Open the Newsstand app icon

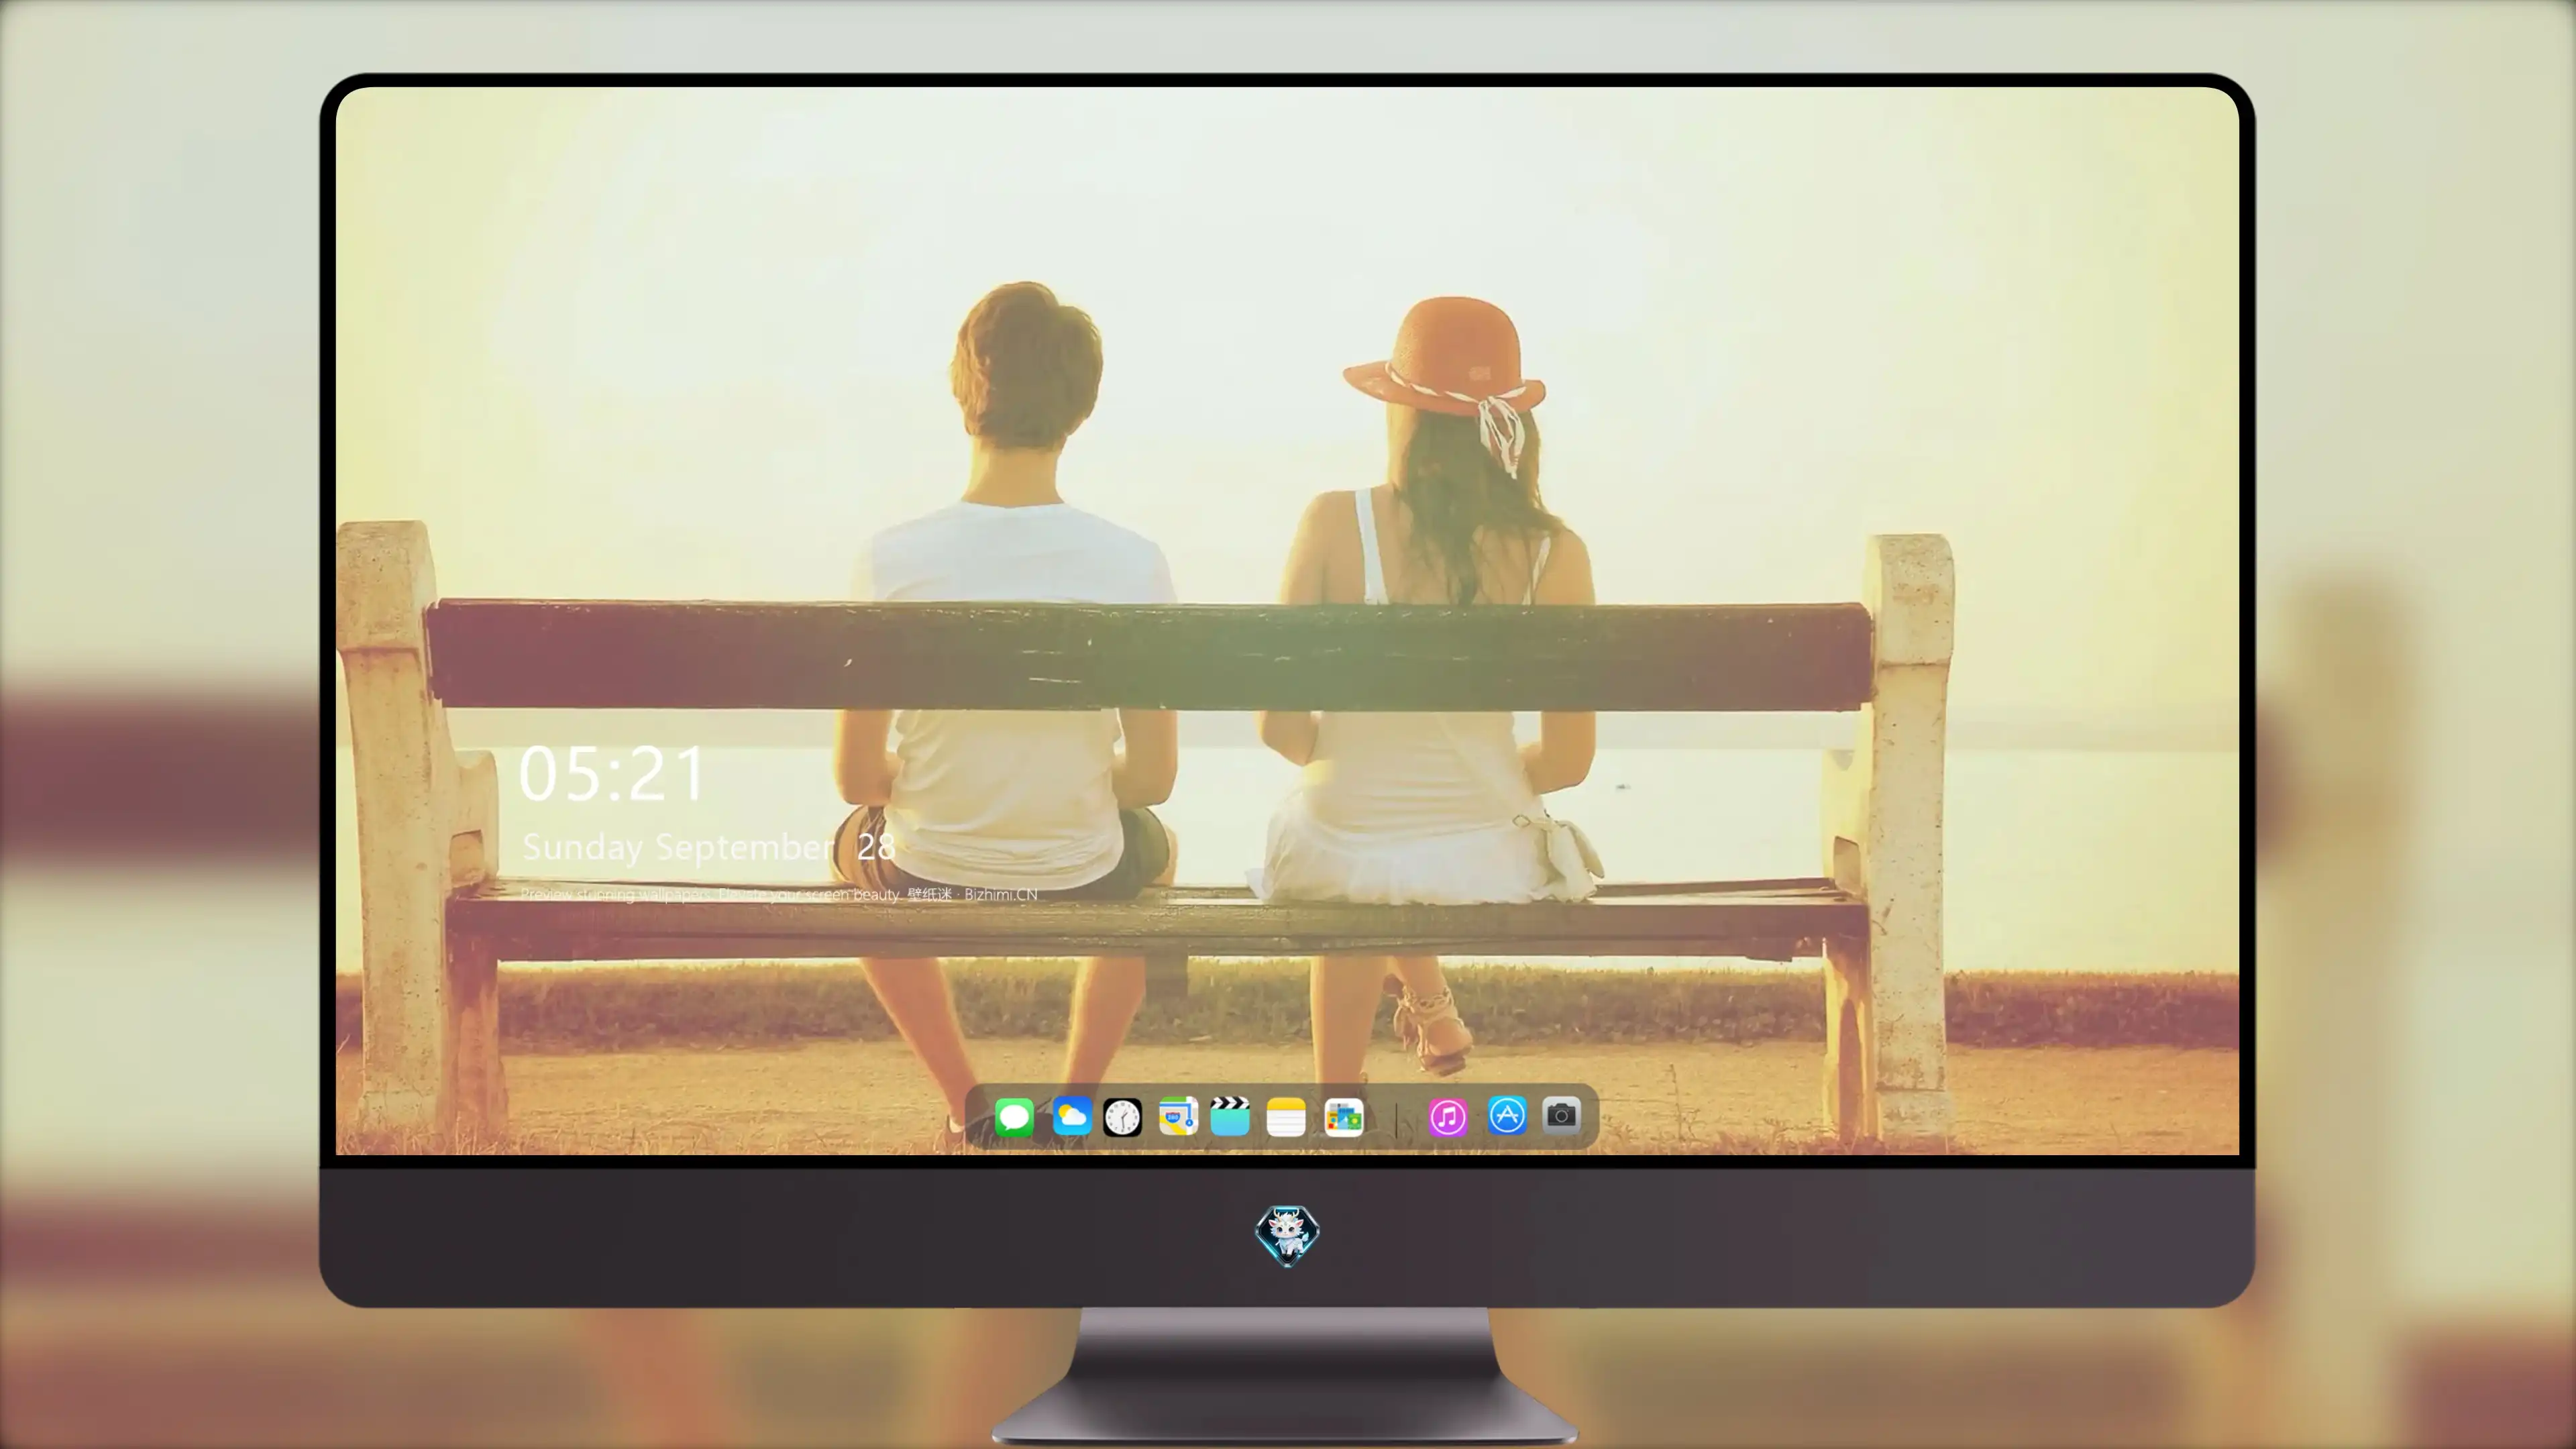point(1344,1117)
